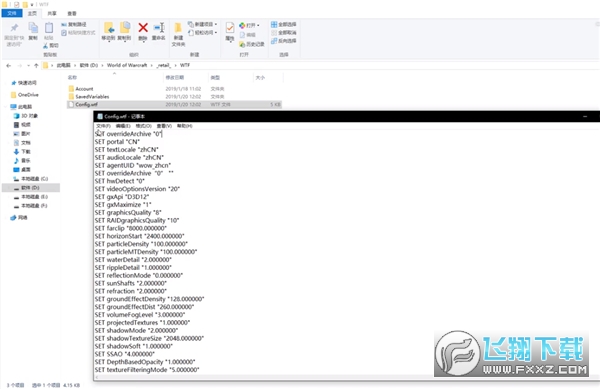Click the New folder (新建文件夹) icon
Image resolution: width=600 pixels, height=389 pixels.
pos(178,28)
